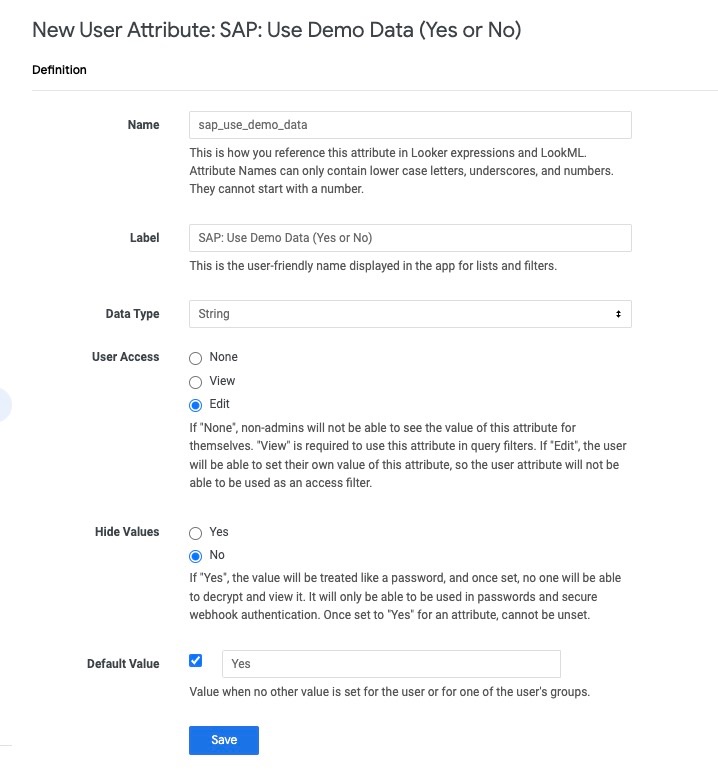Click the Name field label

[x=144, y=125]
